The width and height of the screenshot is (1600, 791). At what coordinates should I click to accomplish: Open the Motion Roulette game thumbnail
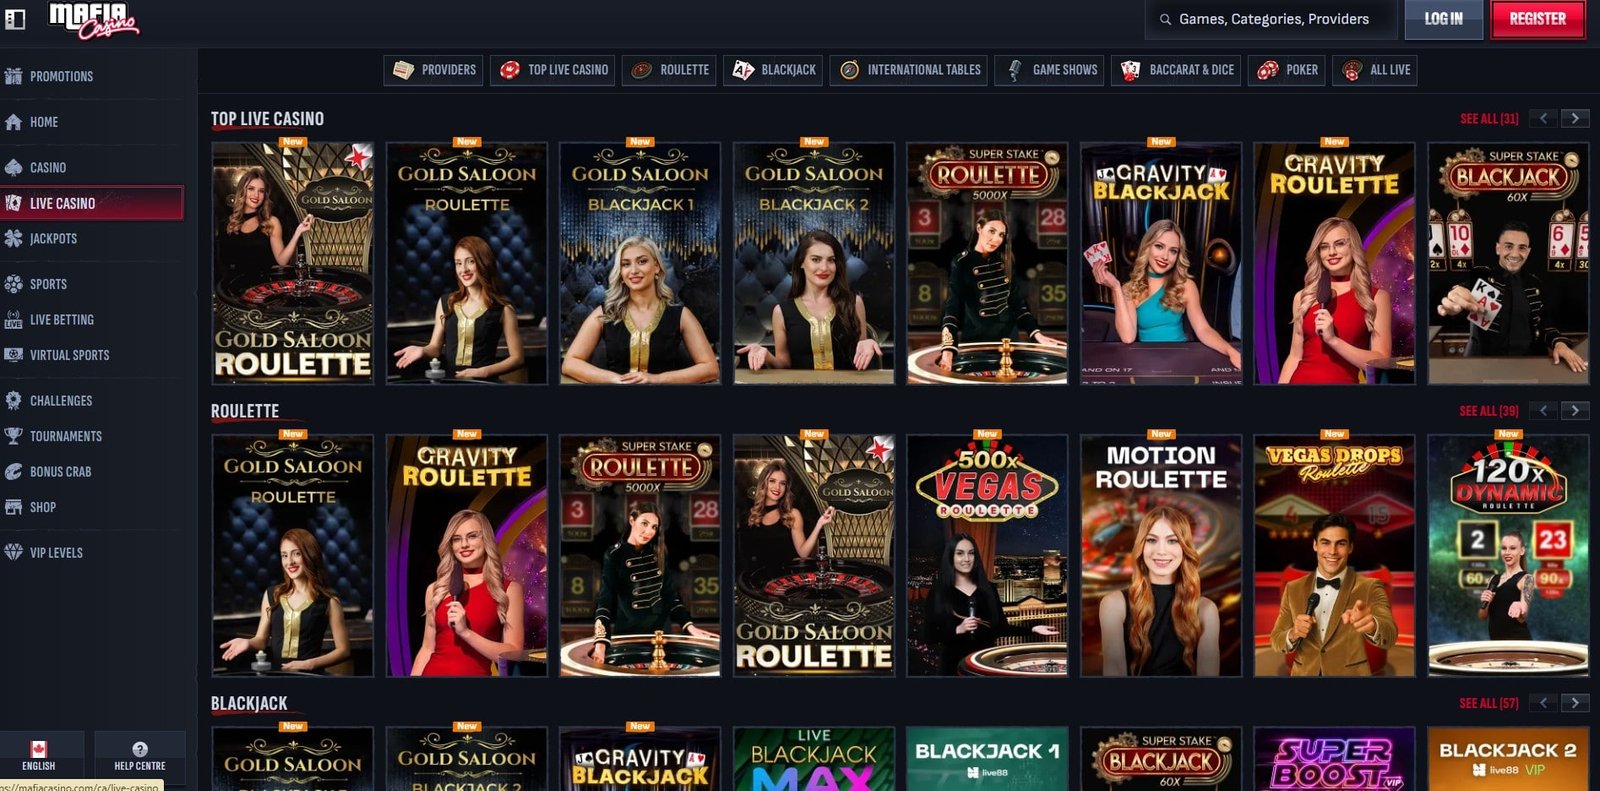tap(1161, 556)
